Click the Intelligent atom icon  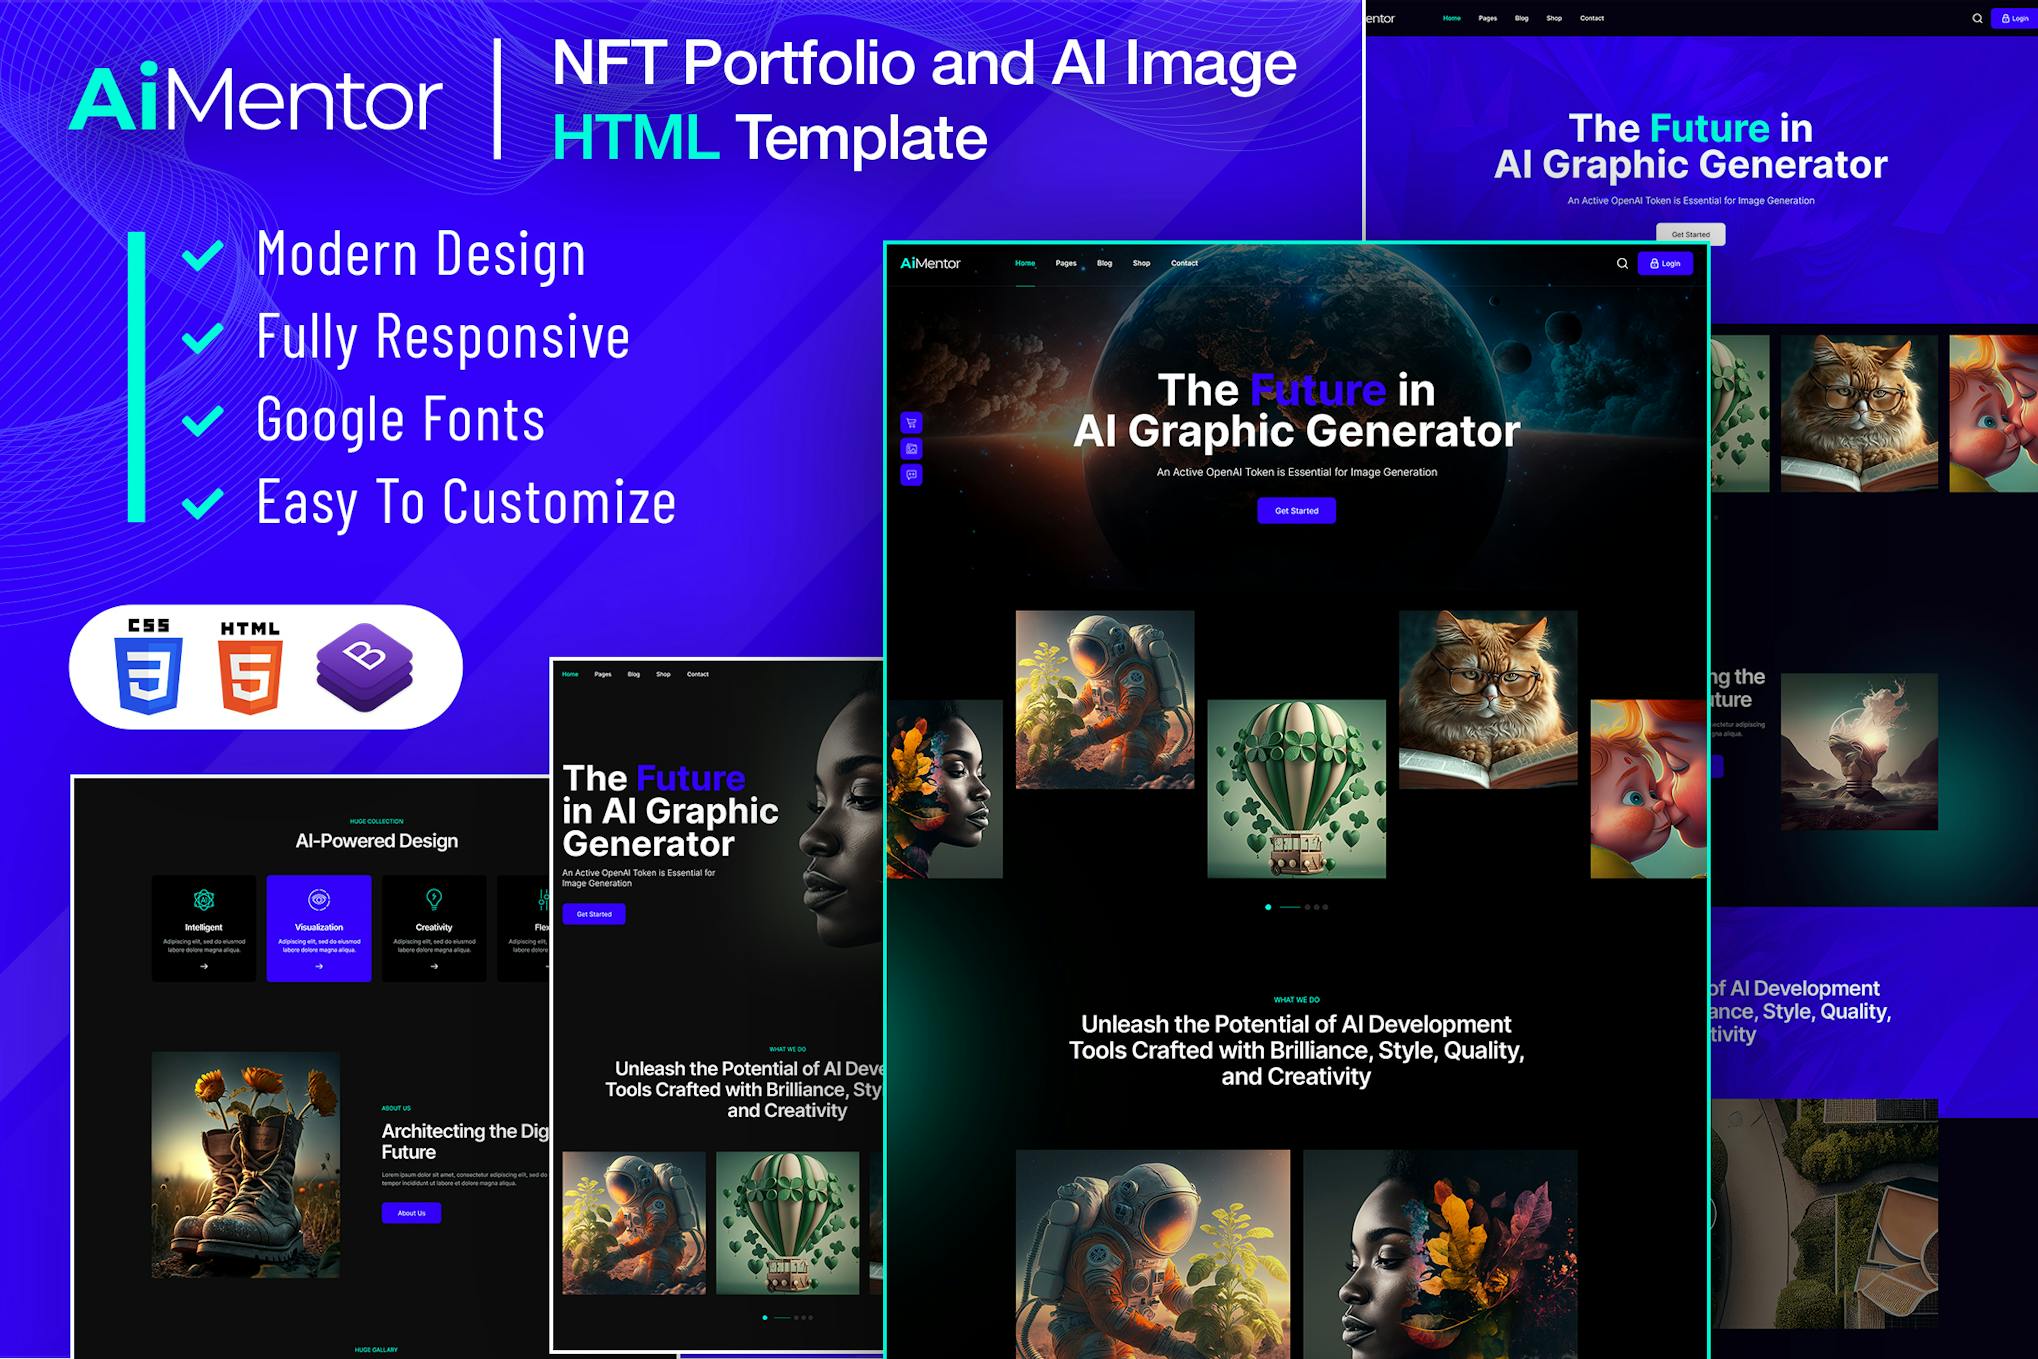(x=204, y=899)
